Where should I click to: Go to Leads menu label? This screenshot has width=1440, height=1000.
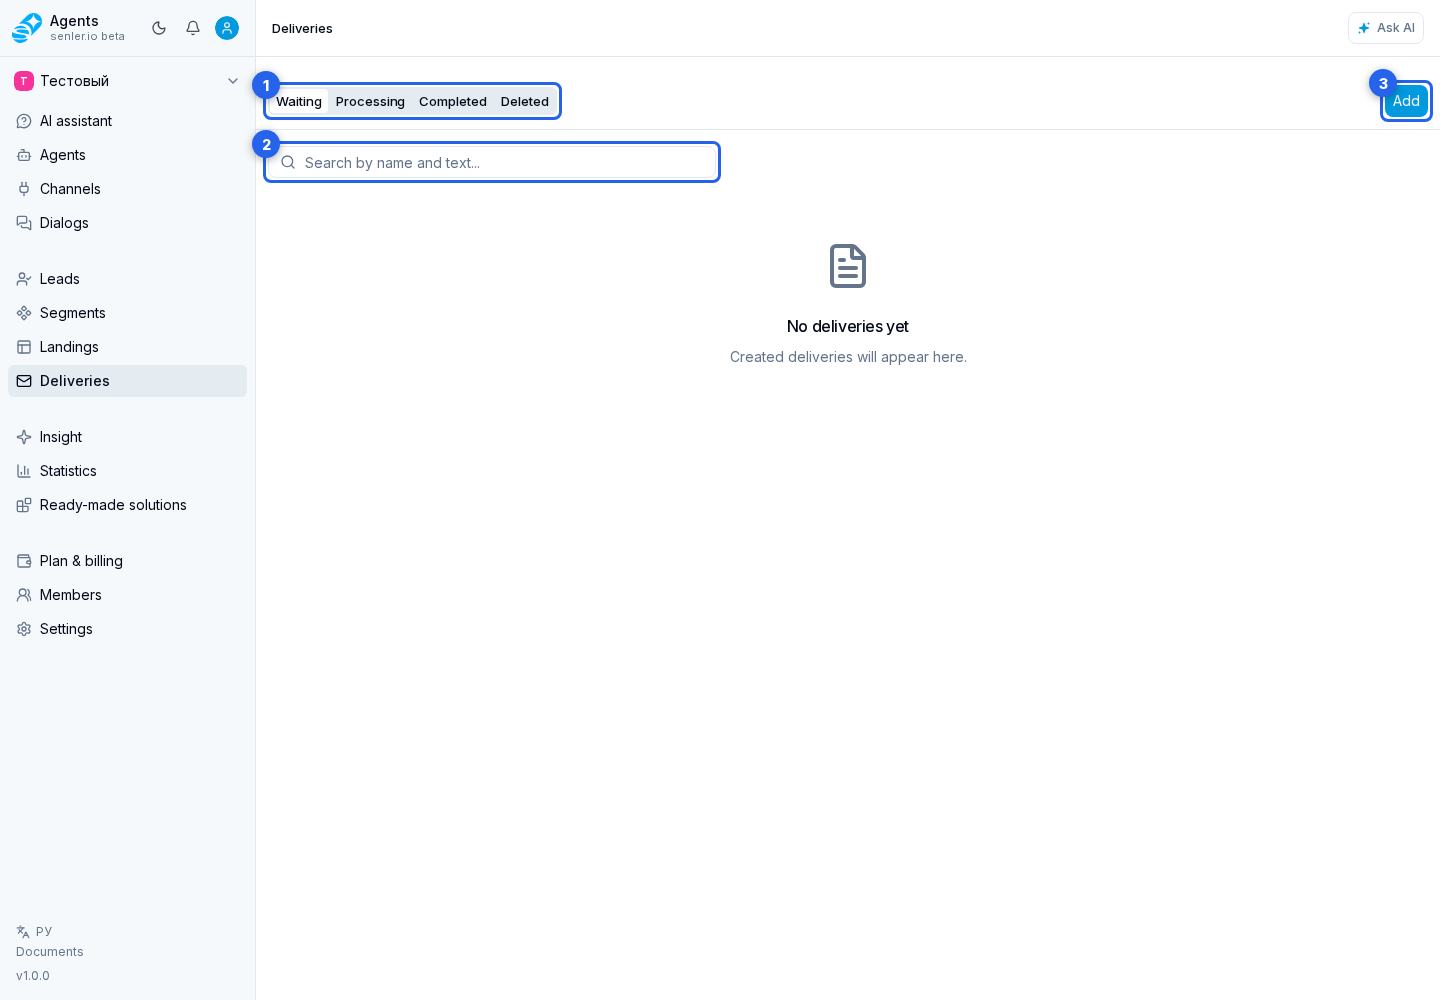click(x=60, y=279)
